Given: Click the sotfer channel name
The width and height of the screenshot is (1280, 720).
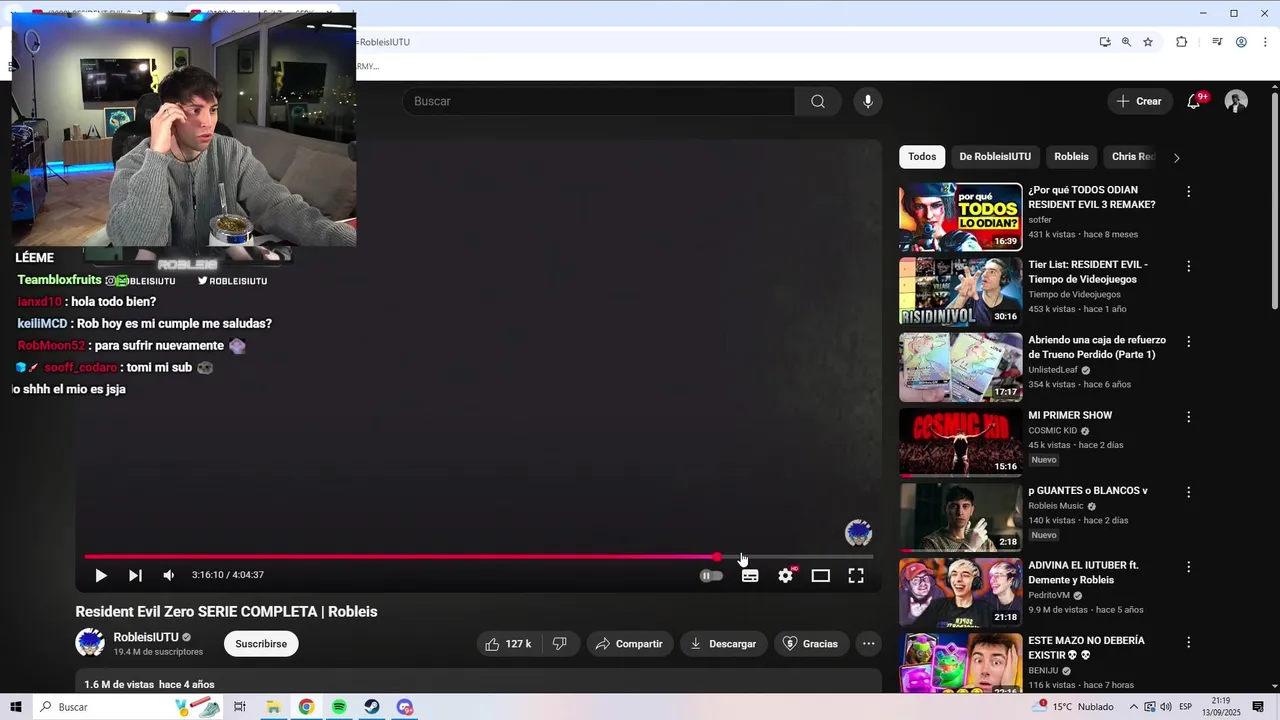Looking at the screenshot, I should [x=1040, y=220].
